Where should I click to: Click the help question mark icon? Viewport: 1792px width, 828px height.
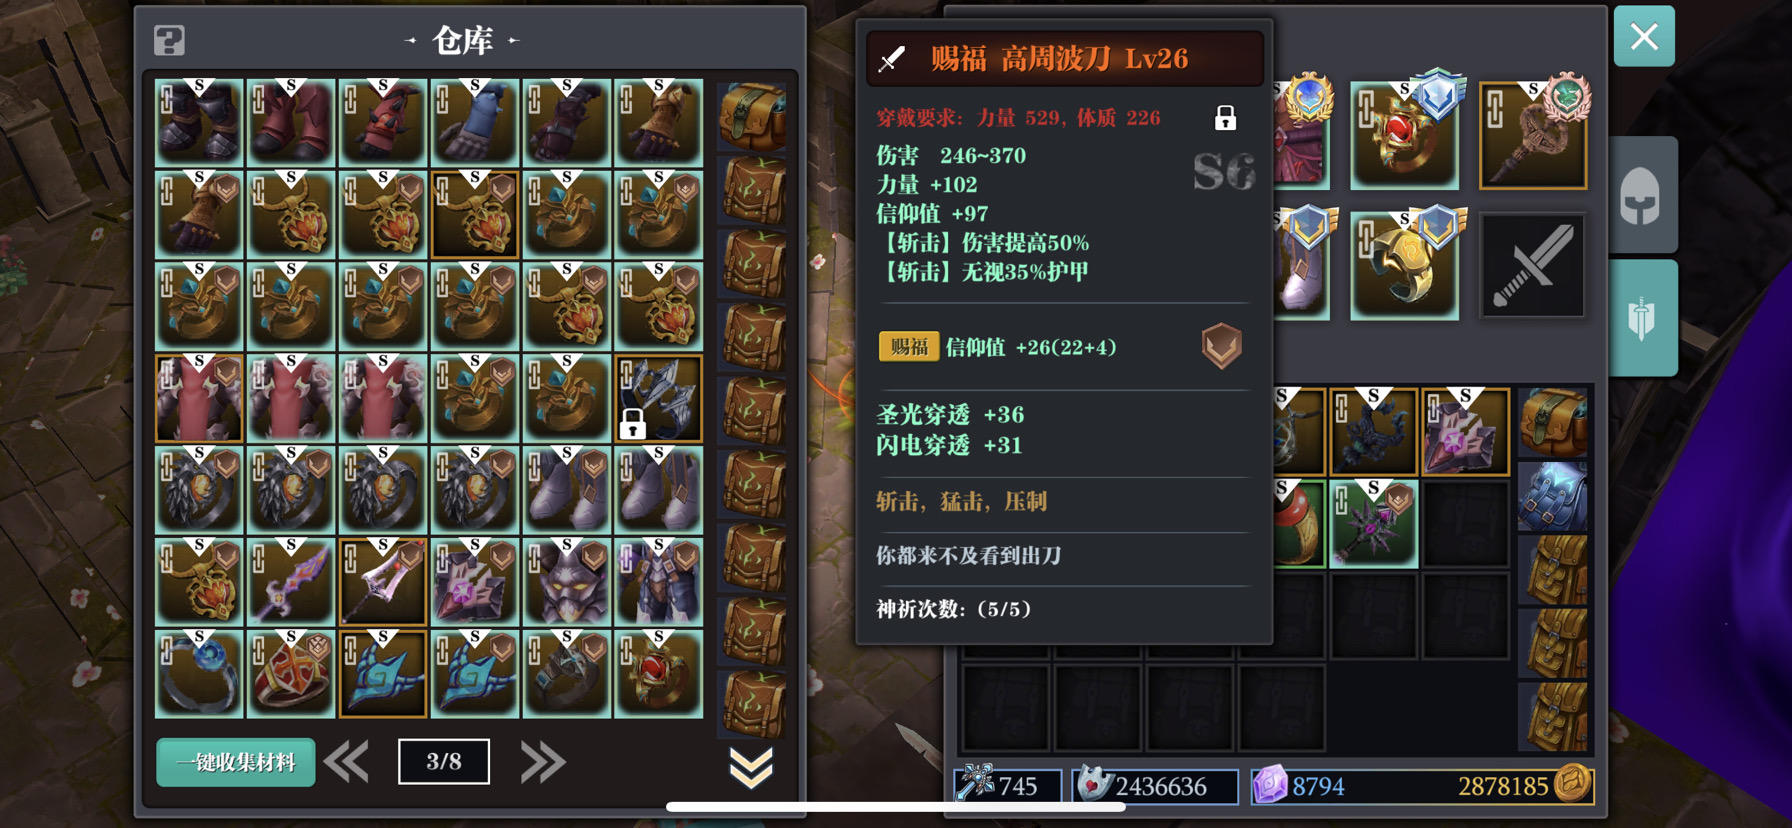coord(169,41)
